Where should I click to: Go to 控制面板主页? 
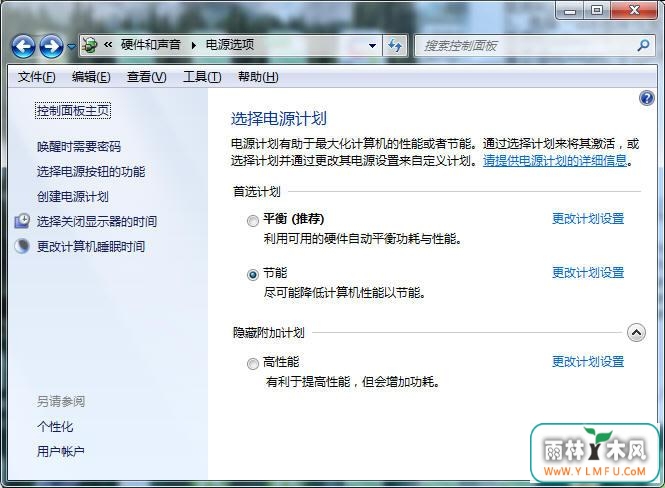coord(73,111)
